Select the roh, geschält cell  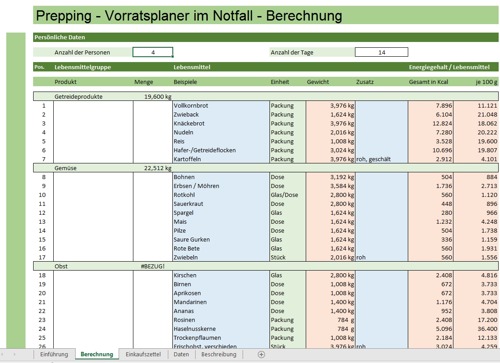coord(382,159)
